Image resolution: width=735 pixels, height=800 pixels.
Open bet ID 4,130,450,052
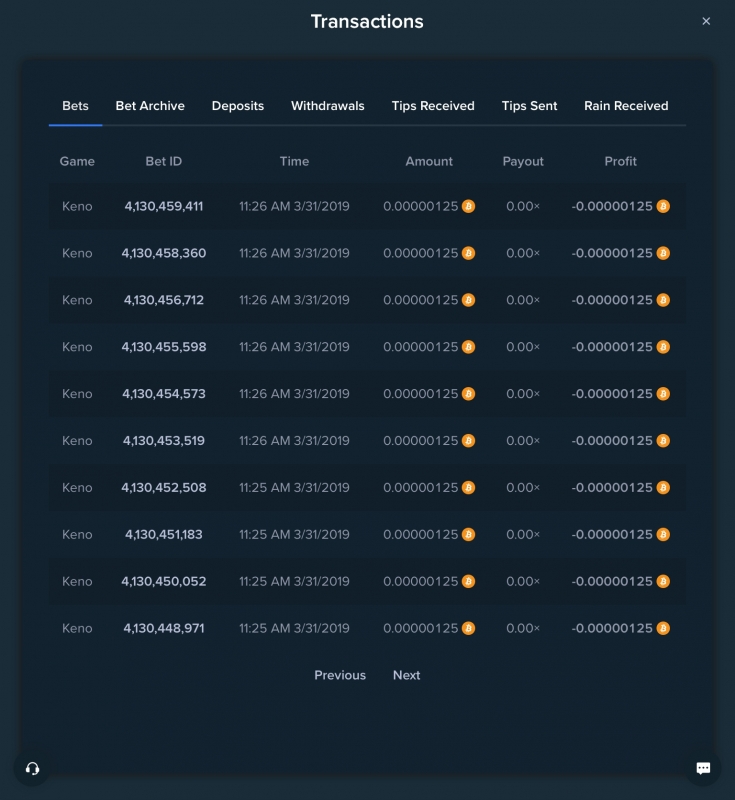(164, 582)
